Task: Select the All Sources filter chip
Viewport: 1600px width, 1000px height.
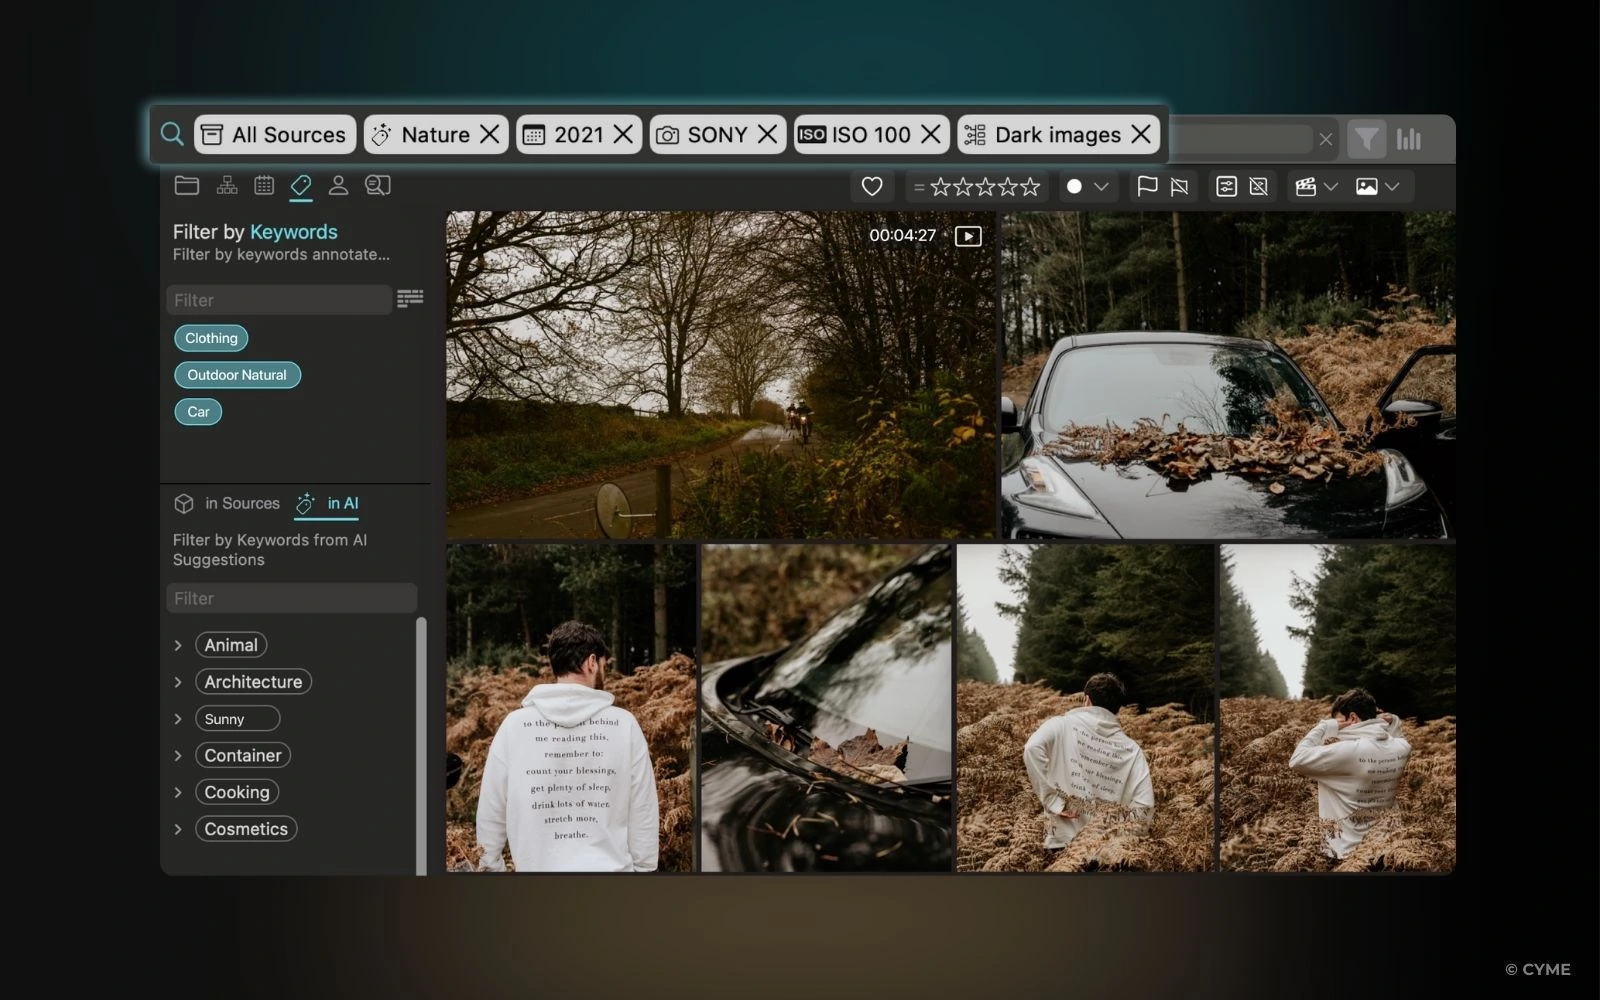Action: point(275,134)
